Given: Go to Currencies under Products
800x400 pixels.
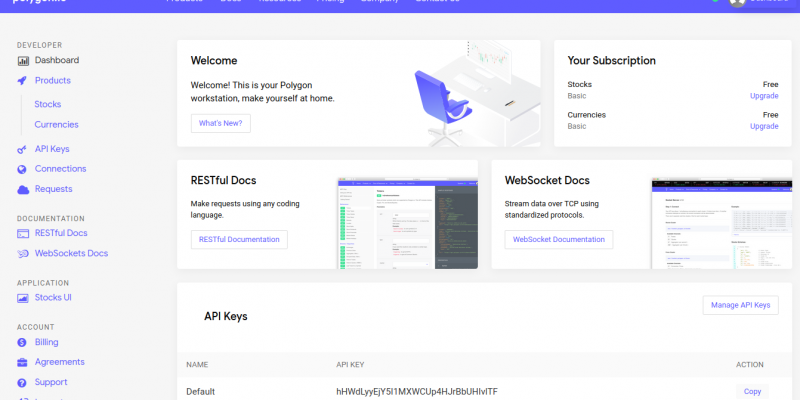Looking at the screenshot, I should (x=56, y=124).
